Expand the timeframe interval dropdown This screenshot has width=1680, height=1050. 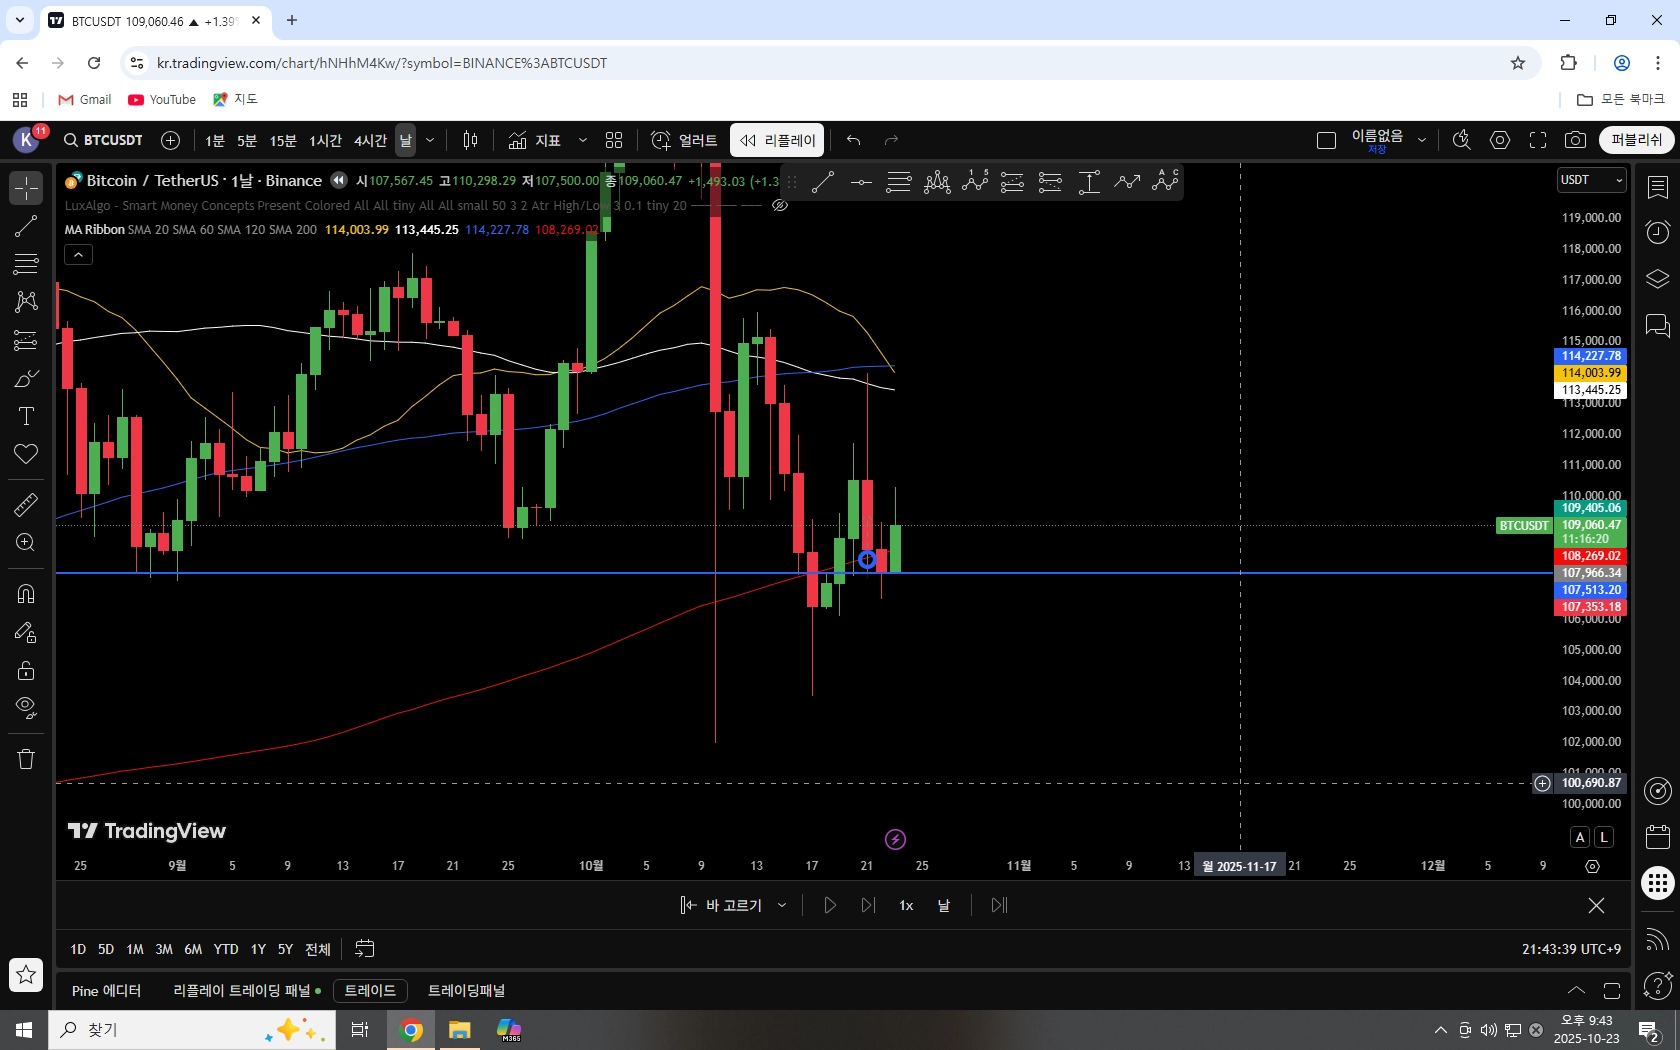tap(430, 141)
